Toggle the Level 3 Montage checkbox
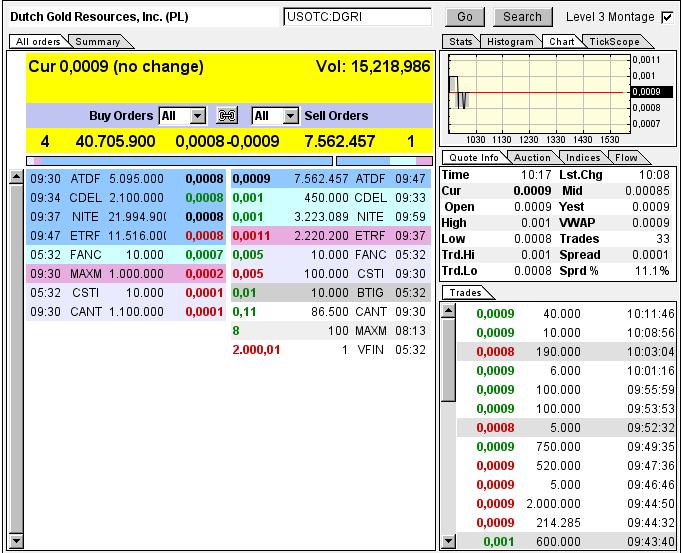The image size is (684, 553). (x=667, y=17)
